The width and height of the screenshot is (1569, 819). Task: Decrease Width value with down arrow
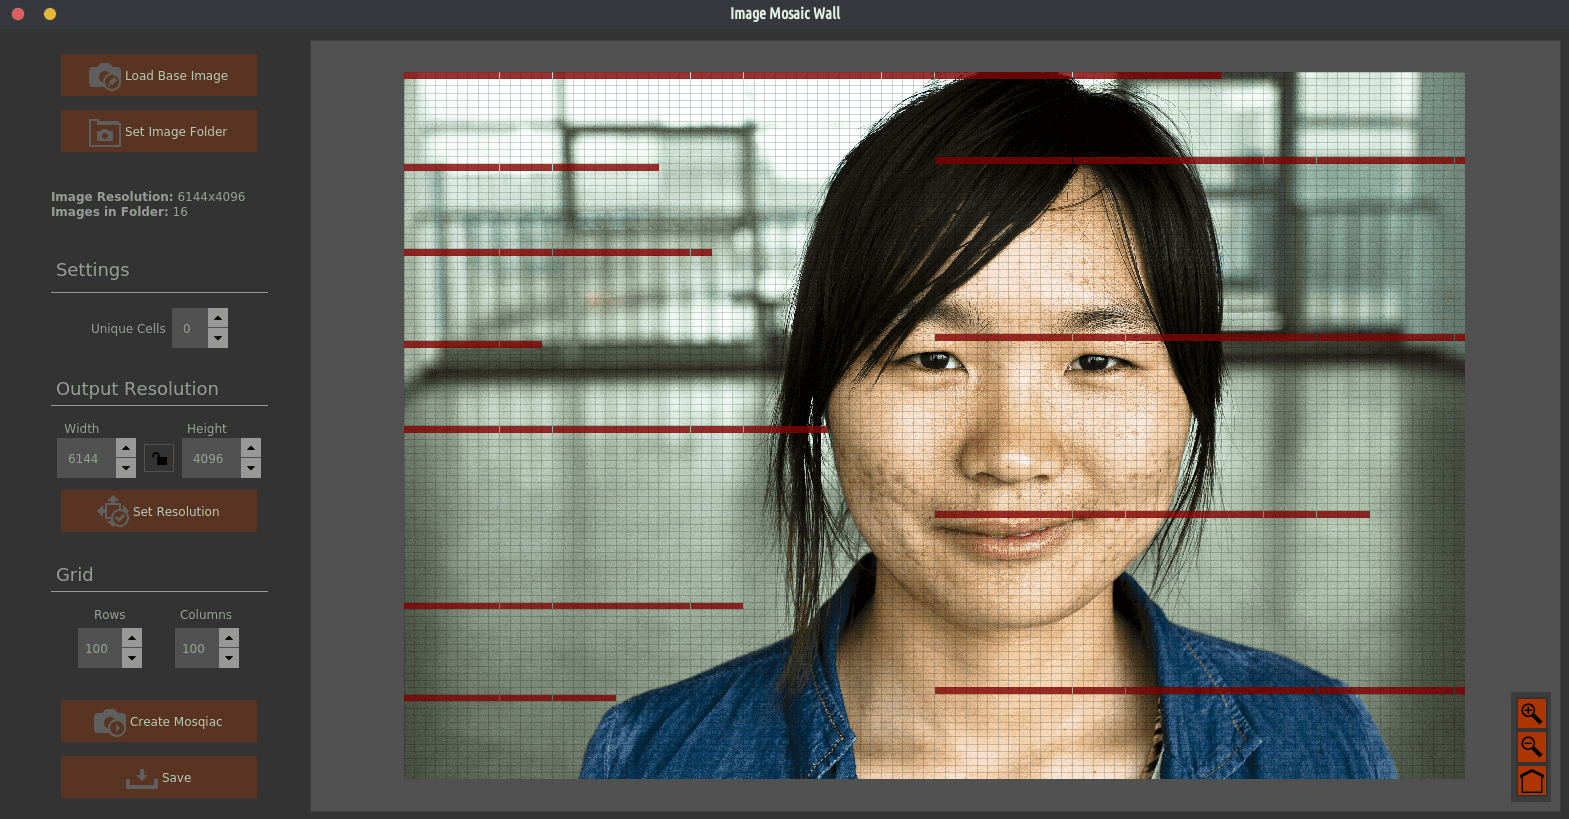(126, 468)
